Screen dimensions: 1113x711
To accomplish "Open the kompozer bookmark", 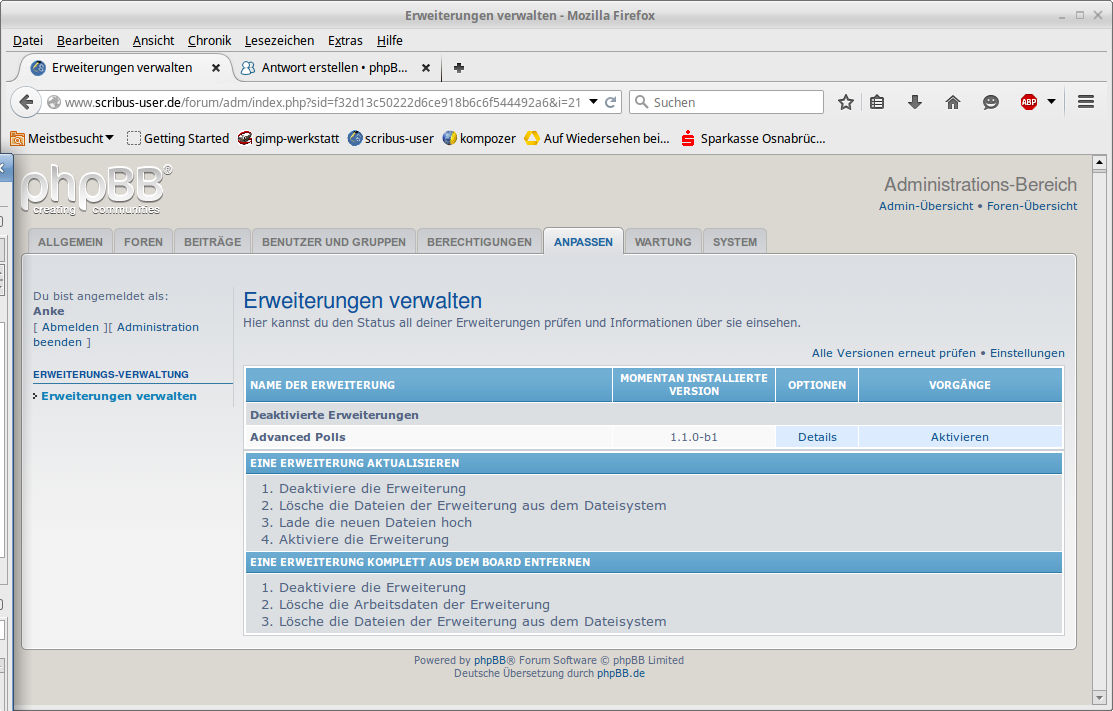I will (x=478, y=138).
